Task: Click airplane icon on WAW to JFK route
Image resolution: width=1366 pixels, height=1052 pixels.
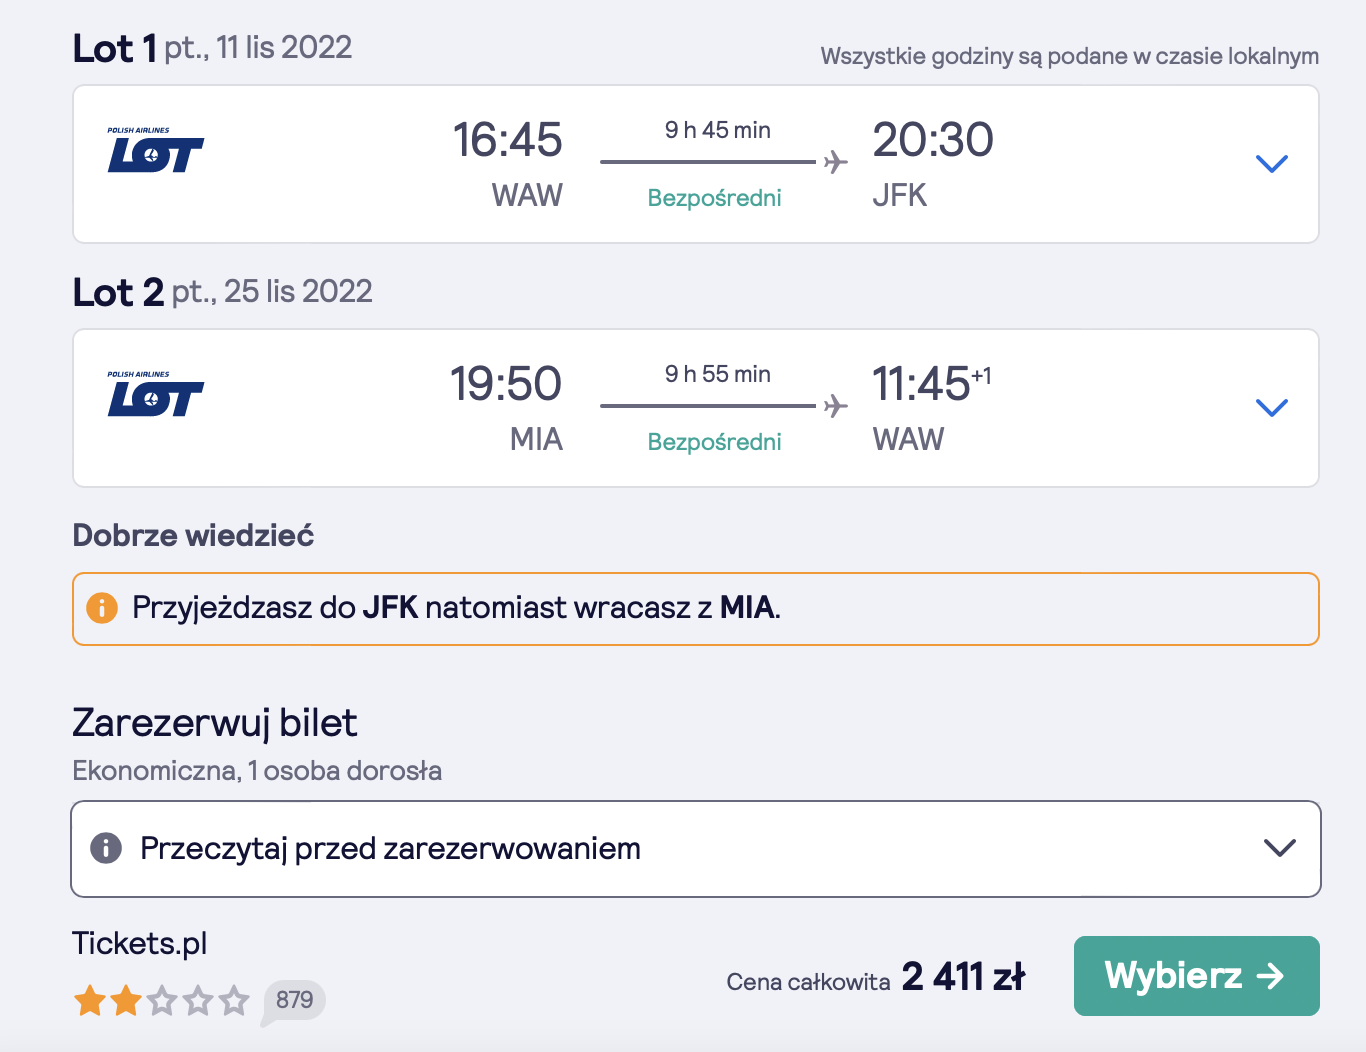Action: tap(835, 162)
